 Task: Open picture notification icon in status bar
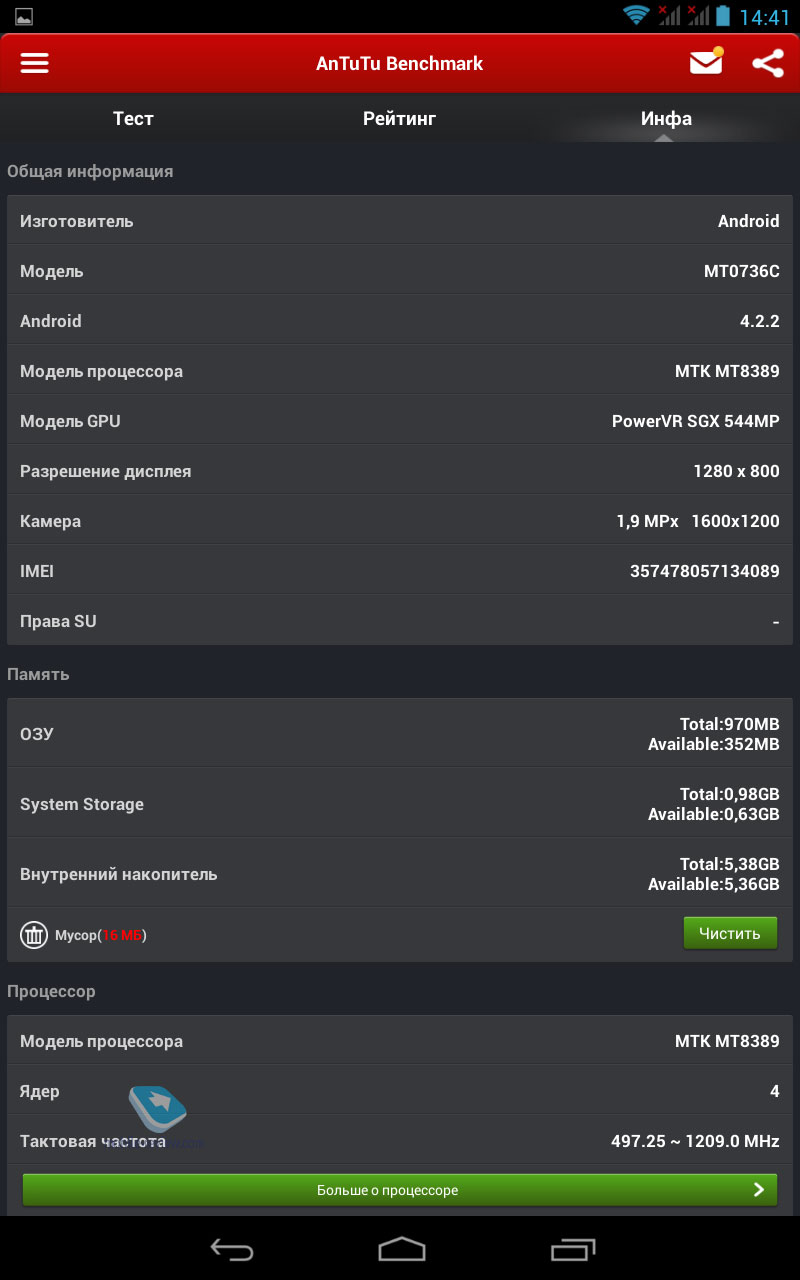(24, 17)
